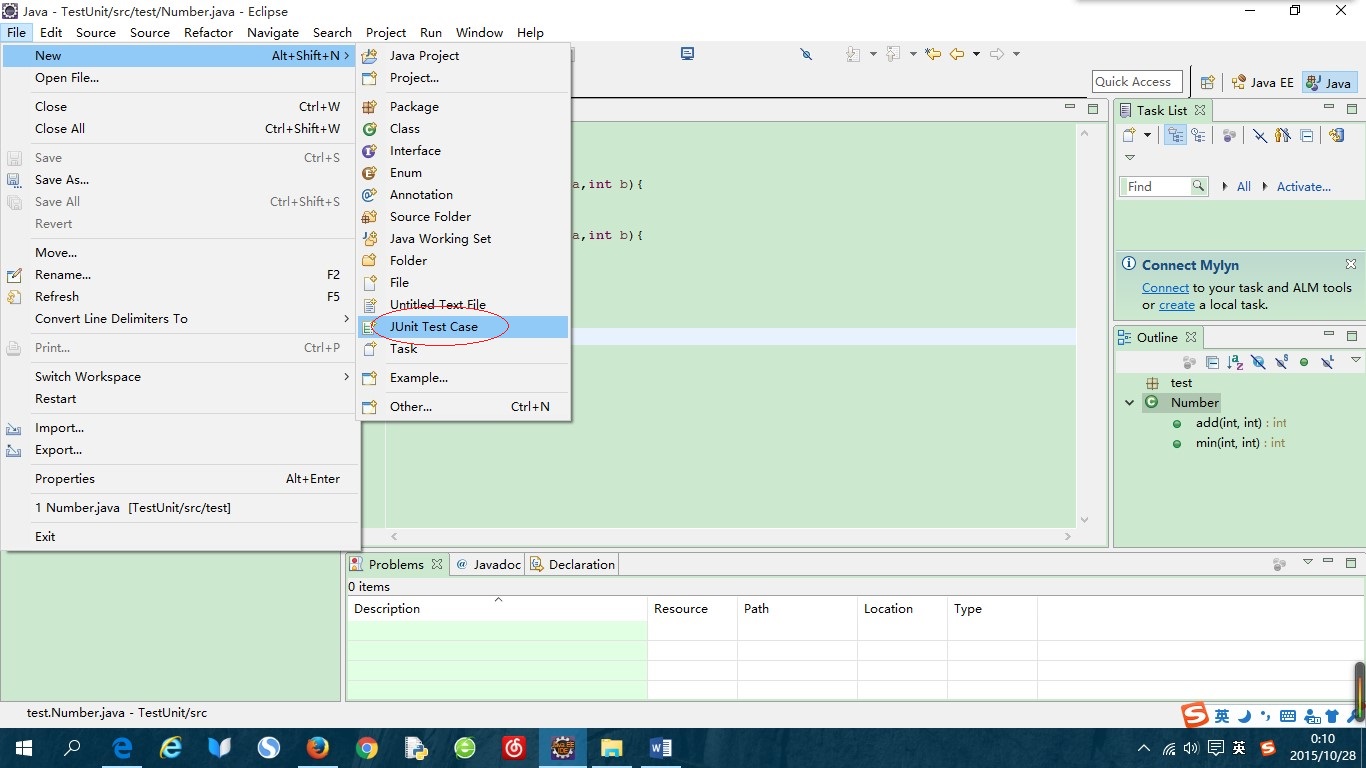
Task: Switch to the Javadoc tab
Action: coord(488,564)
